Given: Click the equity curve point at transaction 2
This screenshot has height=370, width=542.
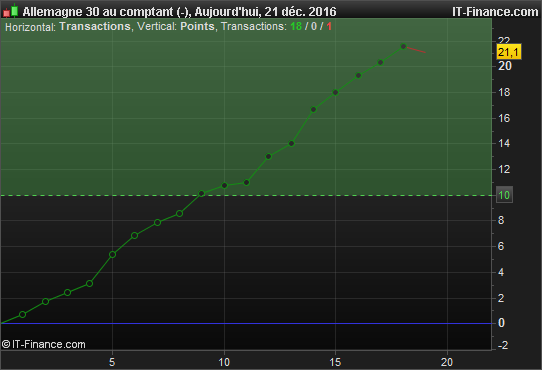Looking at the screenshot, I should click(45, 302).
